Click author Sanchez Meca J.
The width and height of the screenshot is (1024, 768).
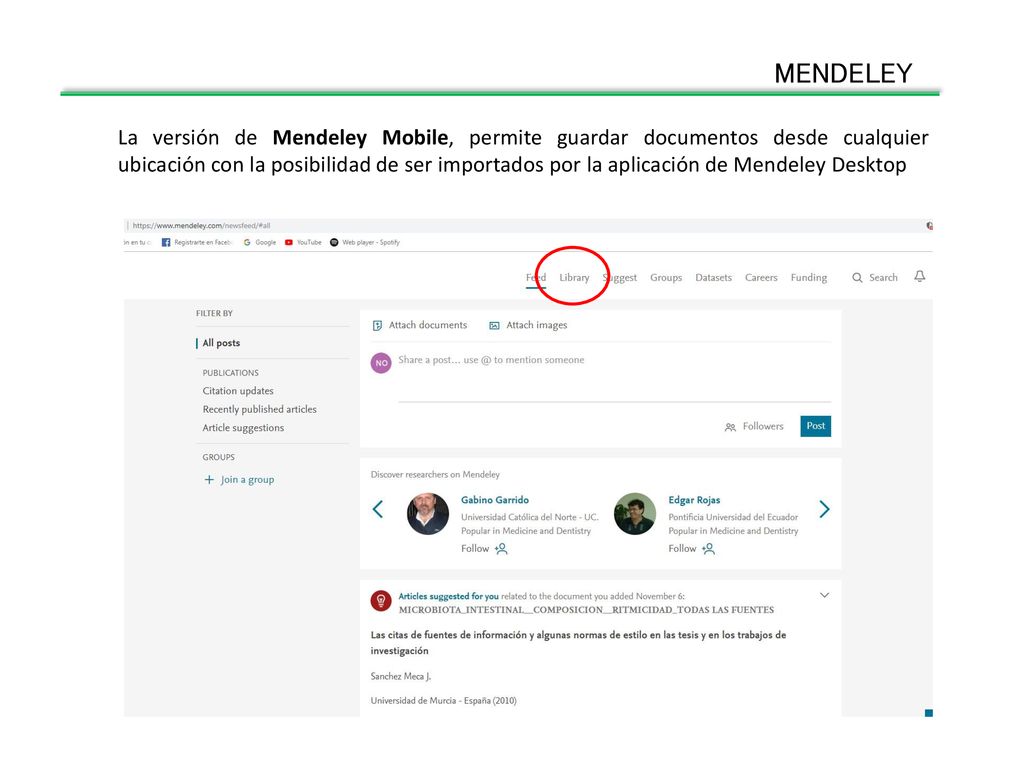401,676
